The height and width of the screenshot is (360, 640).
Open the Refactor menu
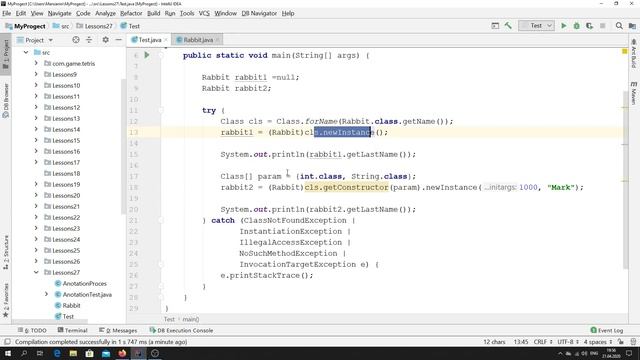(x=131, y=13)
